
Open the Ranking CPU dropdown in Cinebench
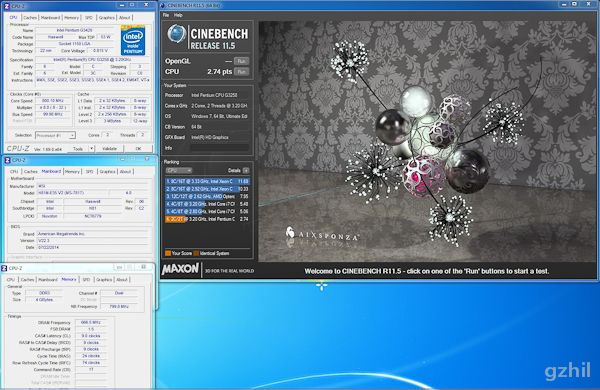(x=178, y=170)
